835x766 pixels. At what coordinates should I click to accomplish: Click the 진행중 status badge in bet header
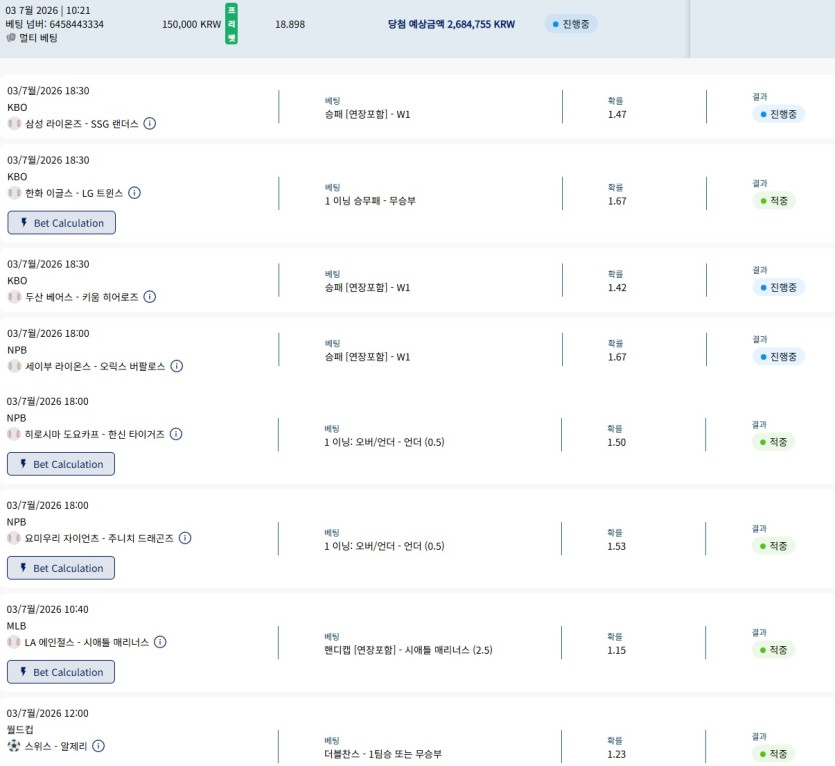571,24
